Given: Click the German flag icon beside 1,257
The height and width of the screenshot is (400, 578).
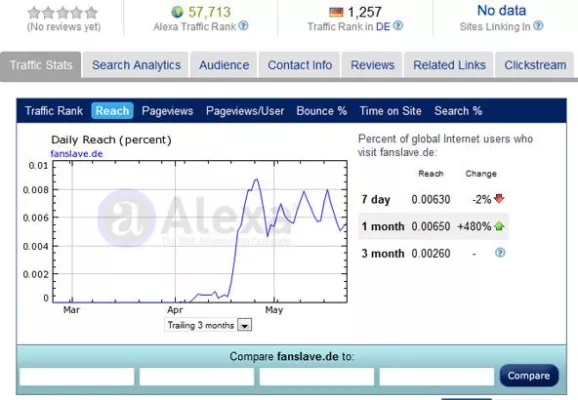Looking at the screenshot, I should [x=336, y=13].
